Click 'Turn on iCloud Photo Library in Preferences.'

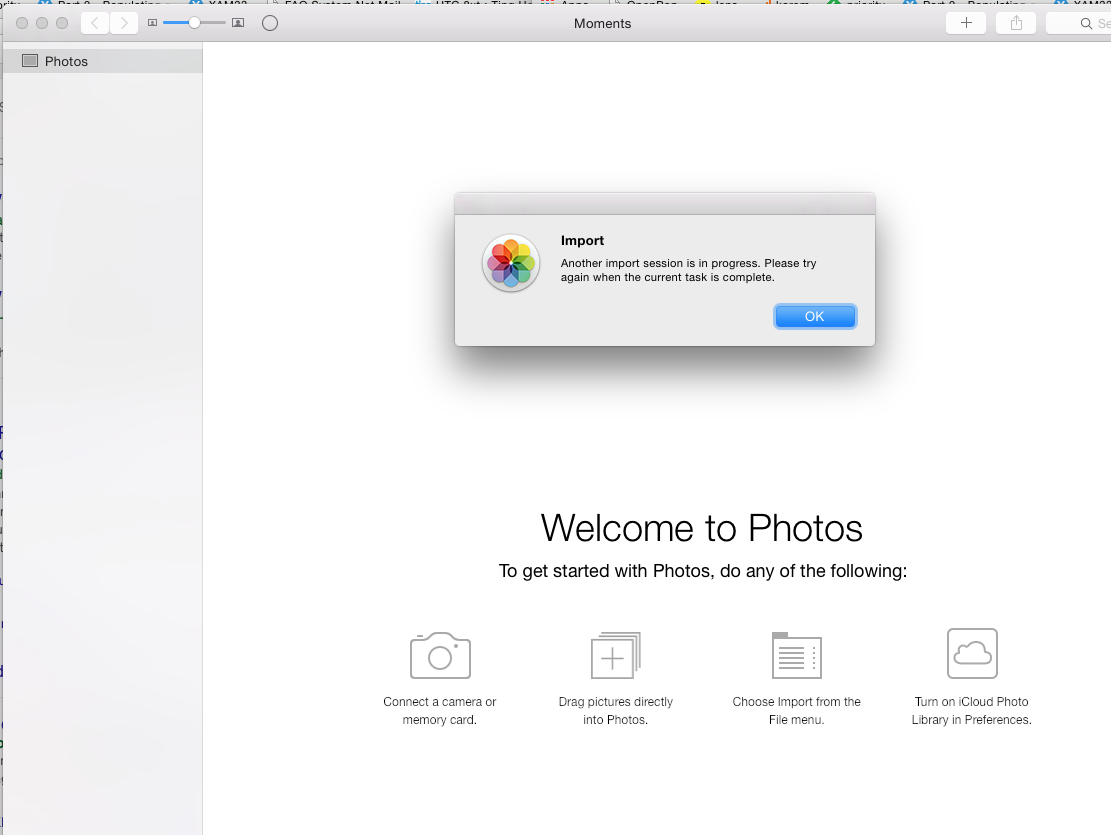pyautogui.click(x=971, y=710)
